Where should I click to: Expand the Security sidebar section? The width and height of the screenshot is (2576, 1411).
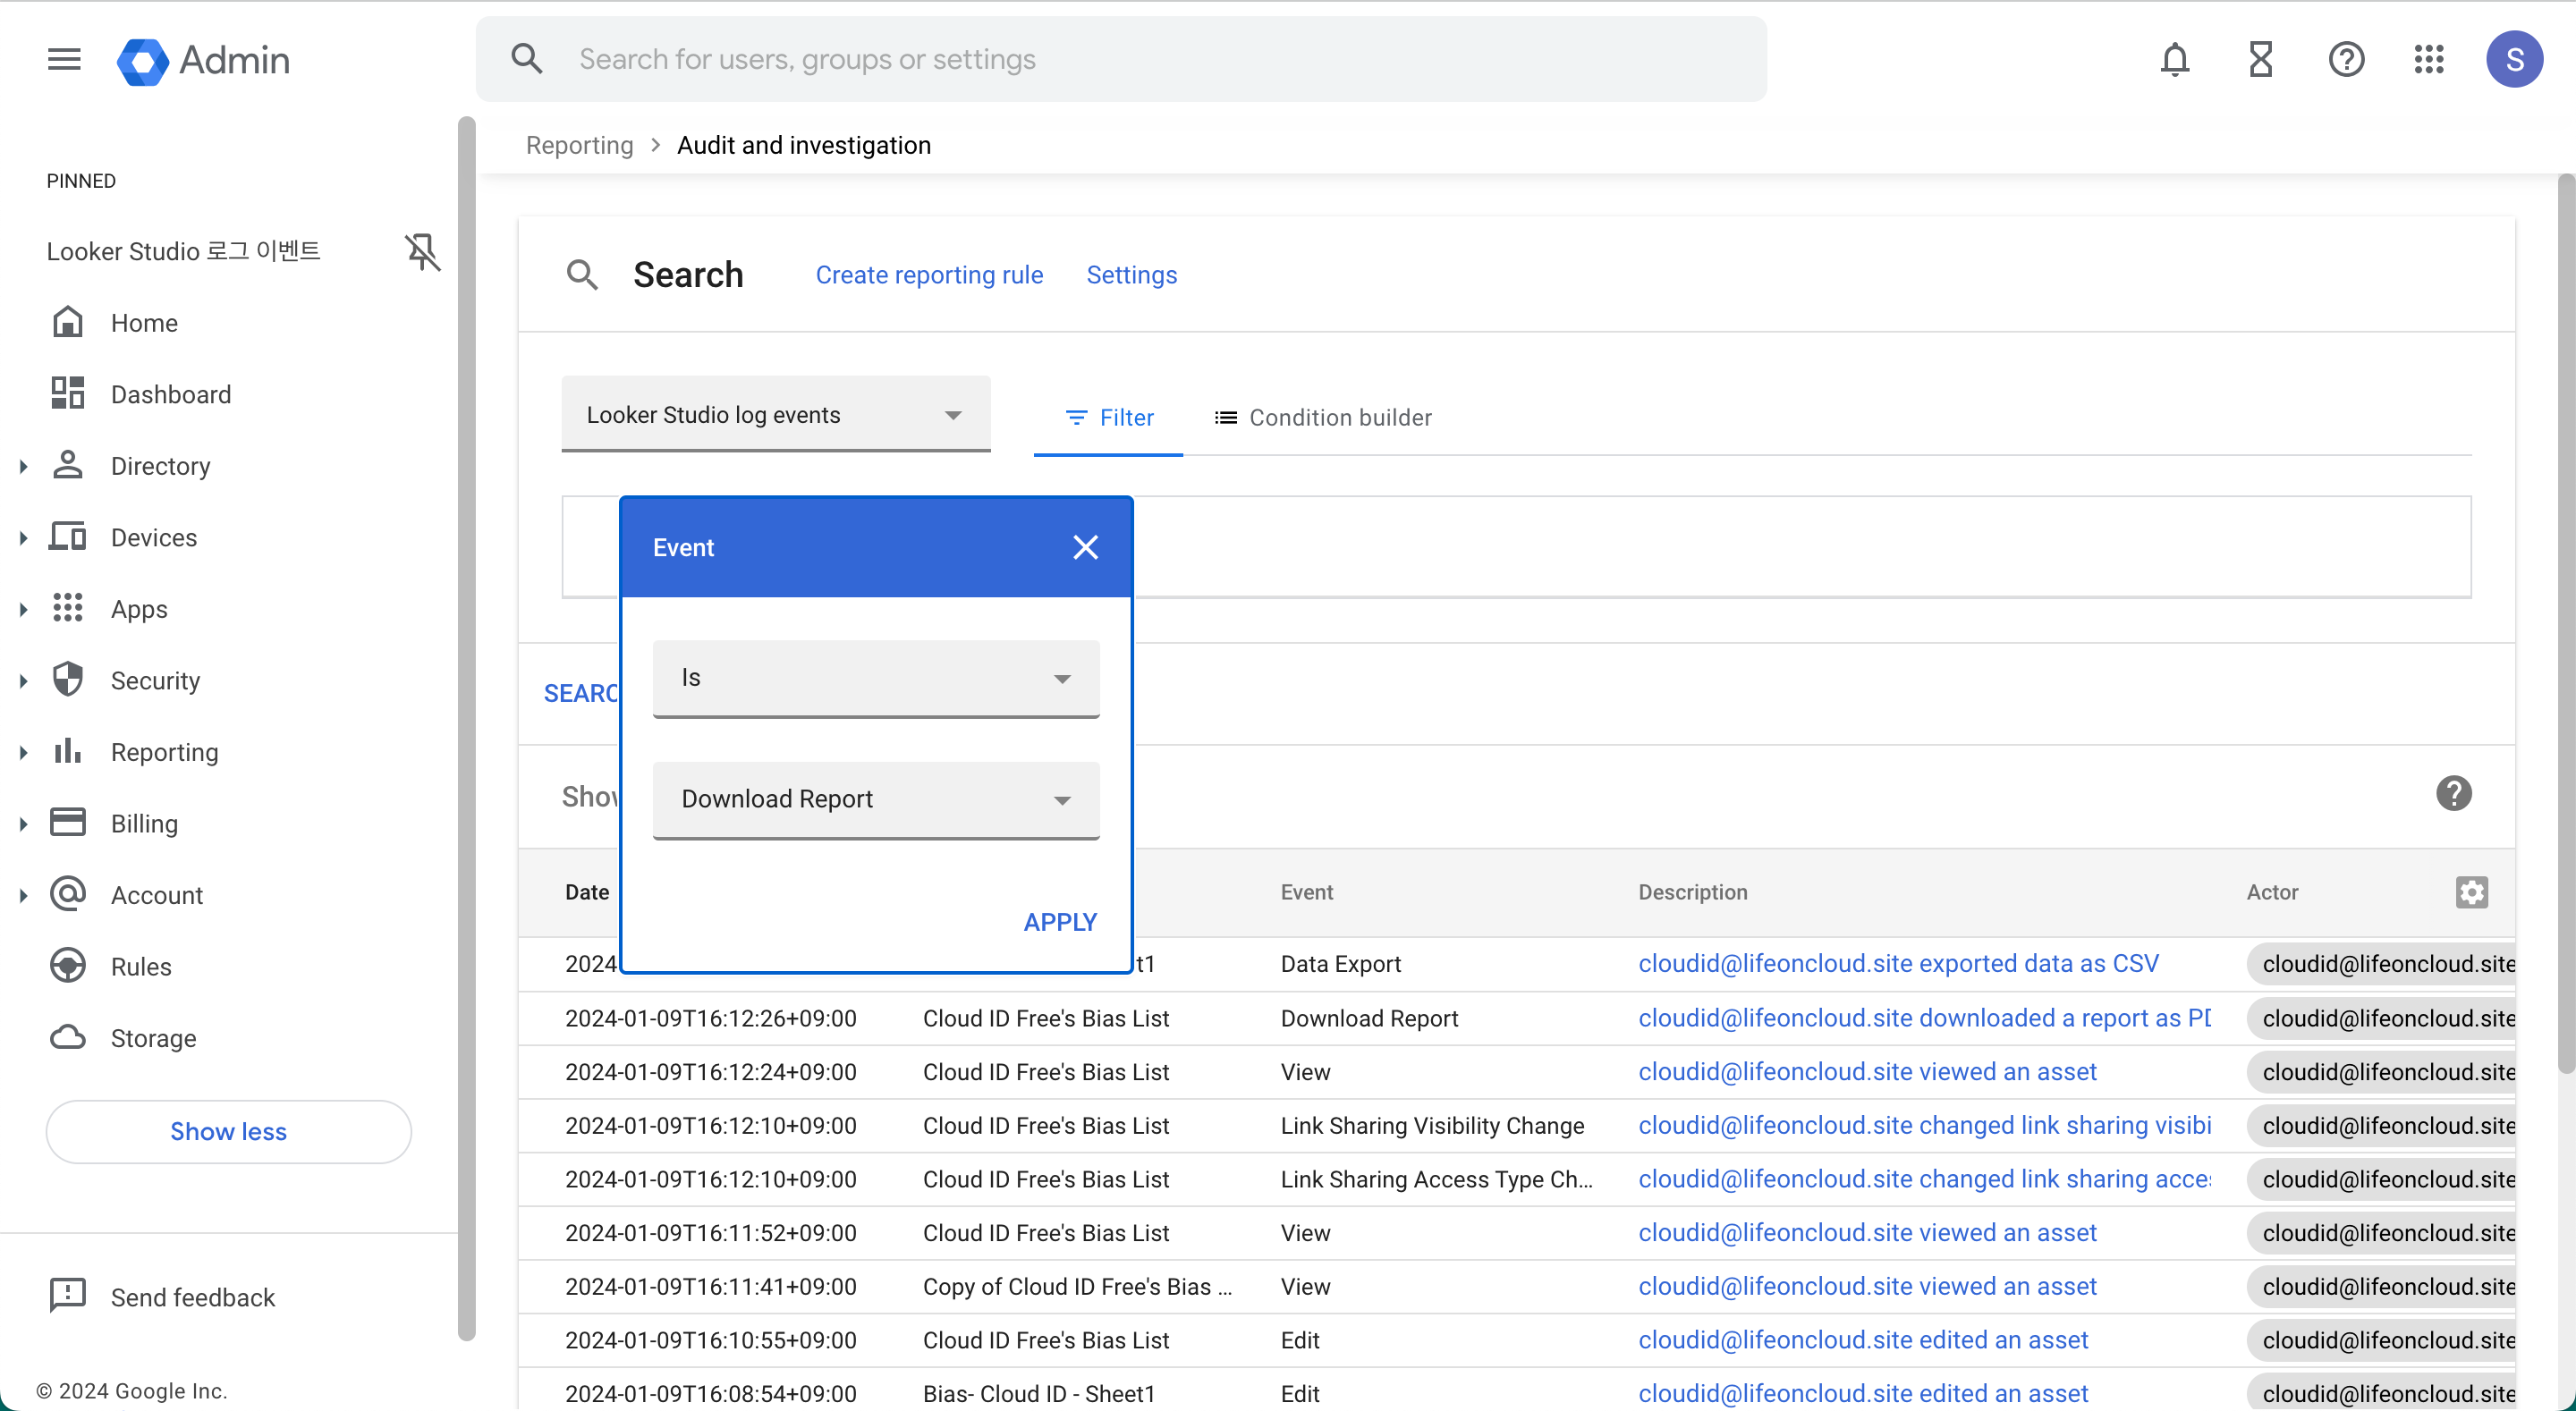pyautogui.click(x=24, y=681)
